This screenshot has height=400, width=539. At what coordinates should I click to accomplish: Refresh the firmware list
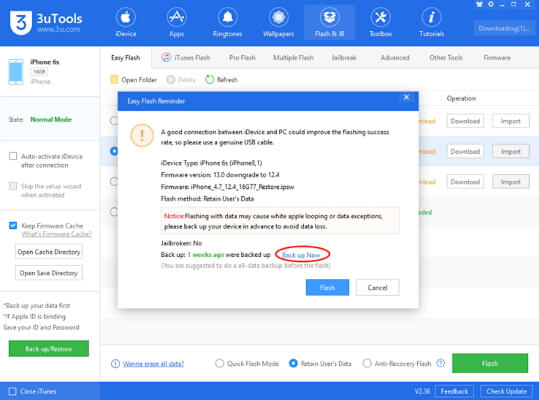[x=221, y=80]
